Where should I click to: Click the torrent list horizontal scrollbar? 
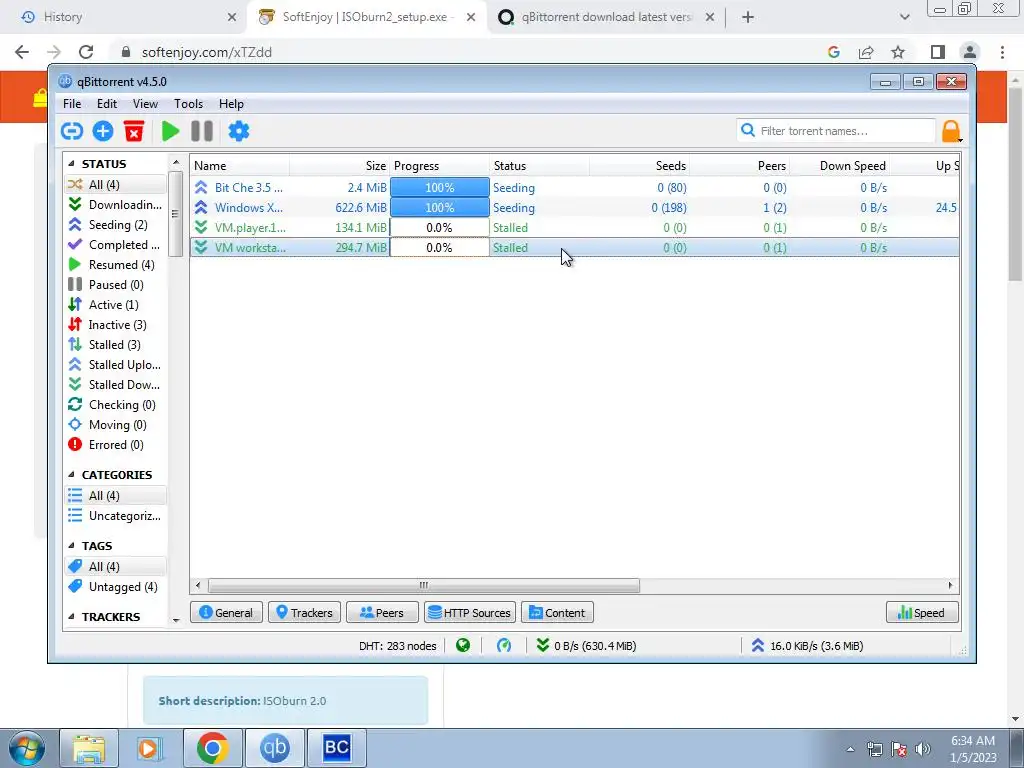click(423, 586)
